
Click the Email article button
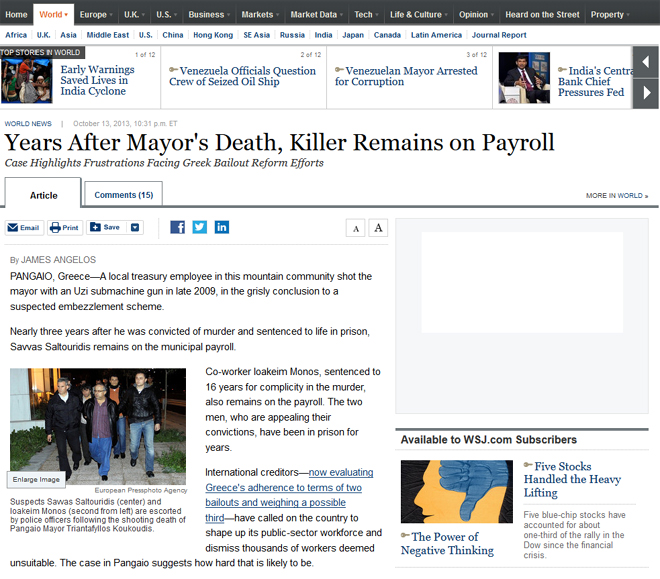point(24,227)
